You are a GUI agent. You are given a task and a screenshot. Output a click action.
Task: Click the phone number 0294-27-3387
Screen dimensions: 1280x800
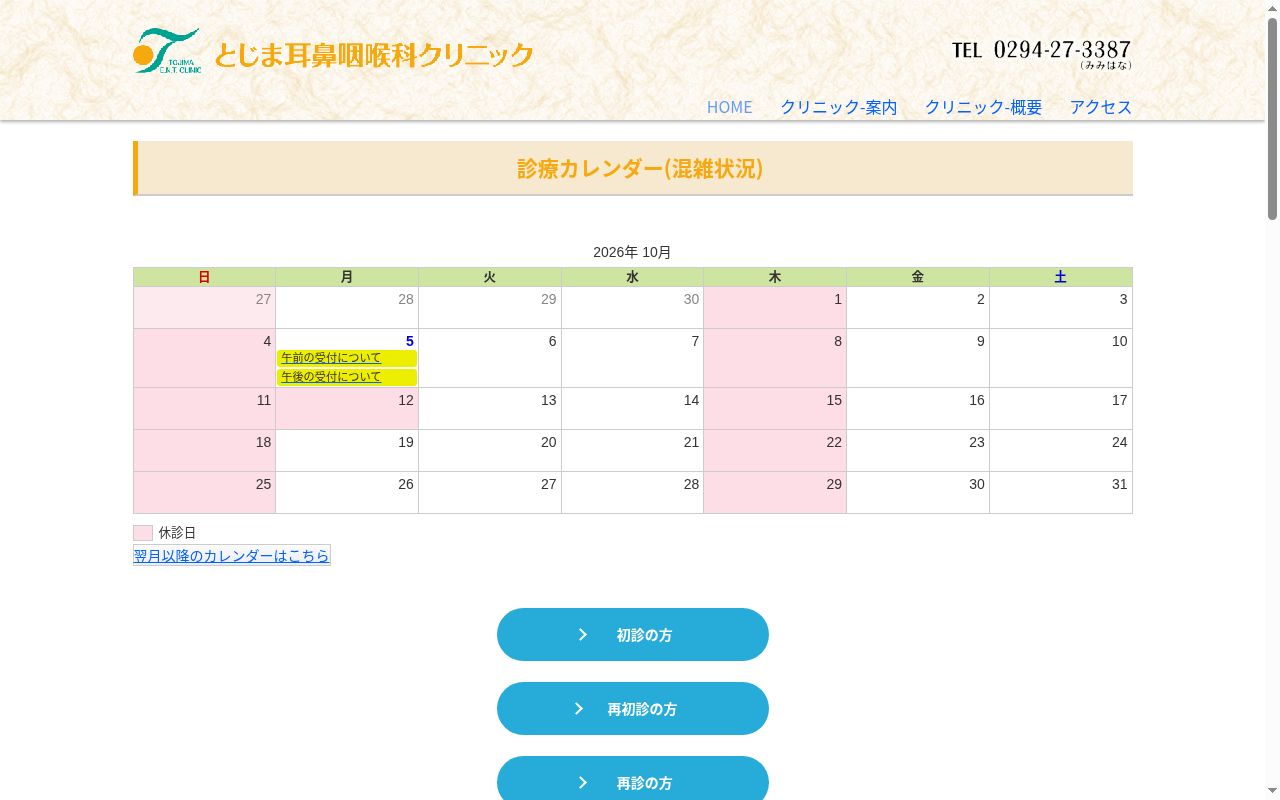click(x=1062, y=49)
